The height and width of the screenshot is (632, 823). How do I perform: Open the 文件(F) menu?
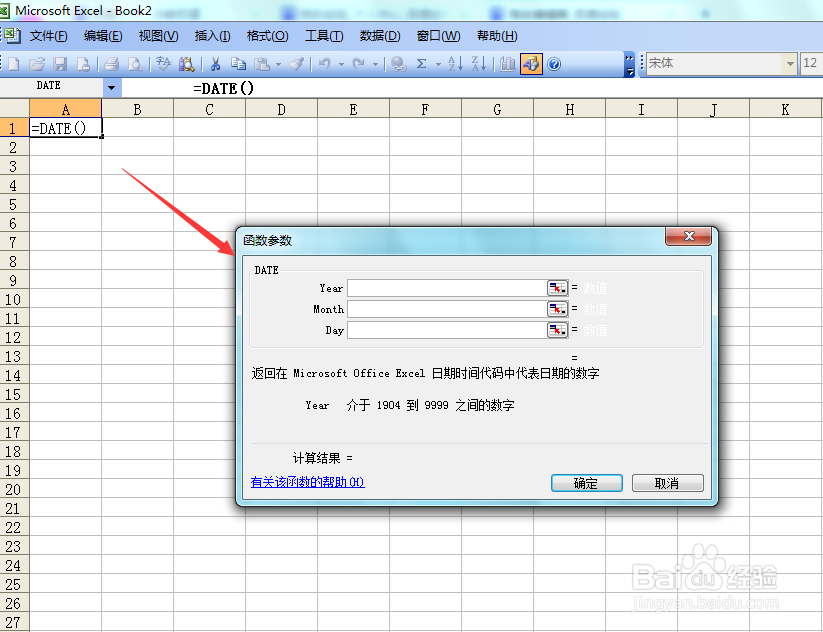tap(48, 36)
